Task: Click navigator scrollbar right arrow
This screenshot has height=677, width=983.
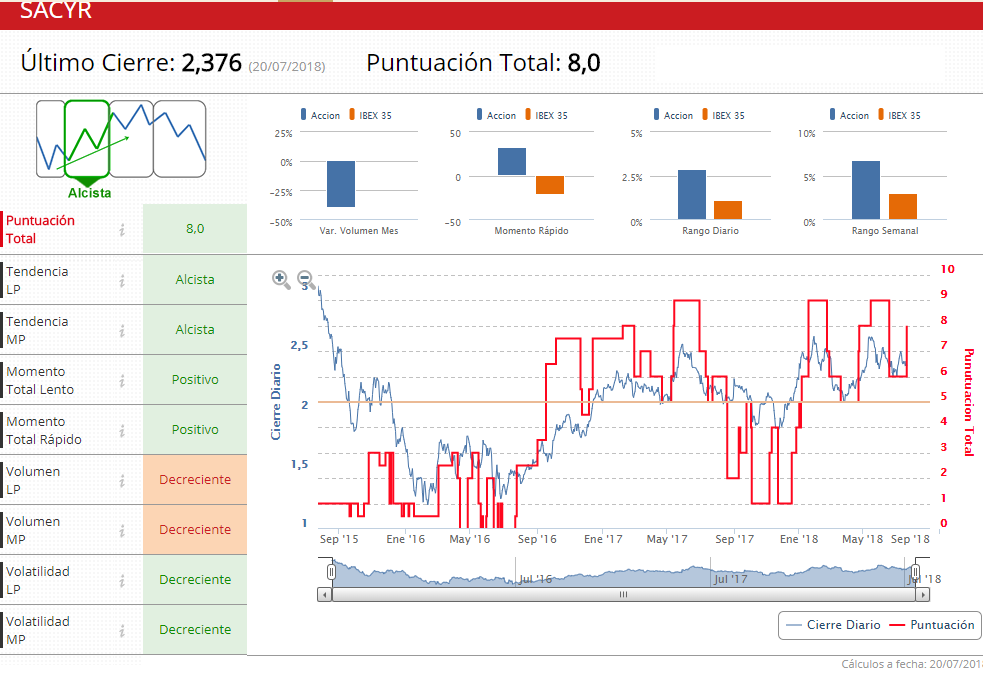Action: [923, 594]
